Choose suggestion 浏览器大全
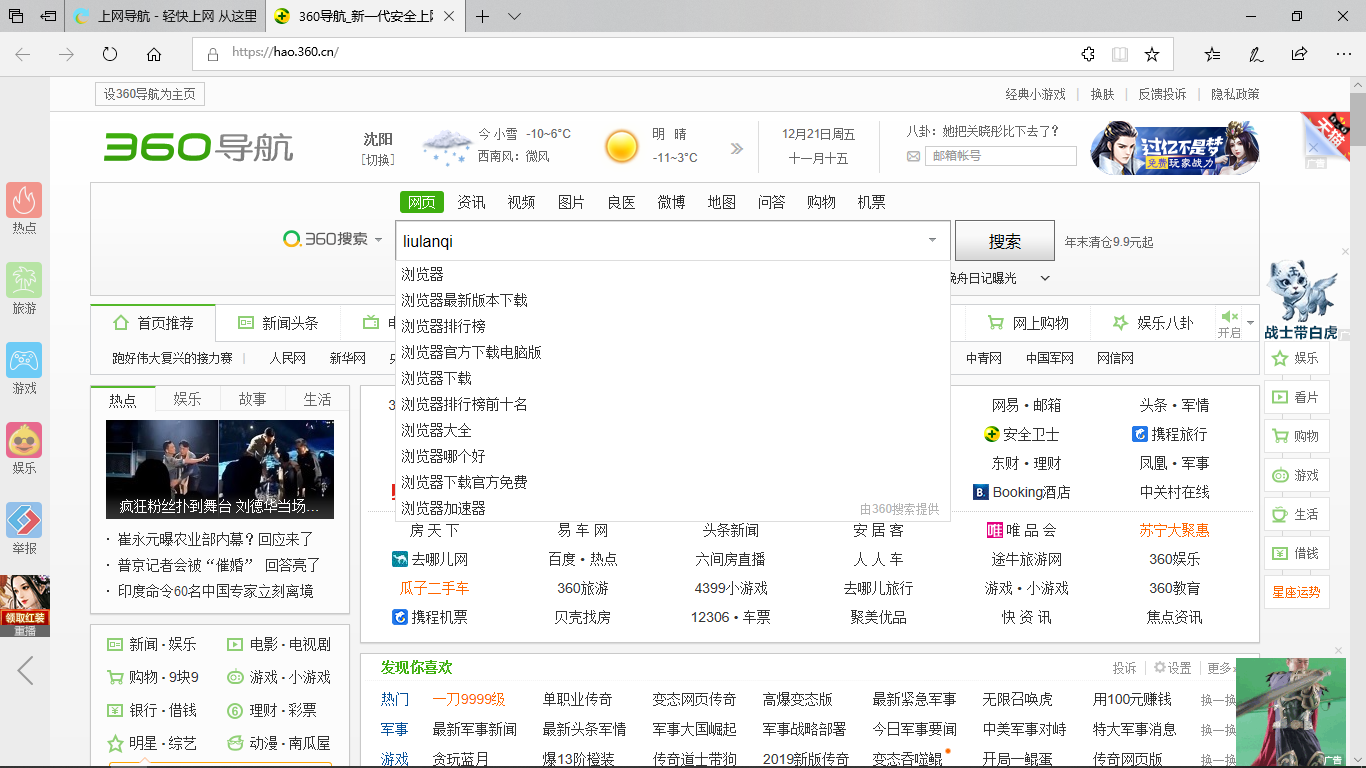This screenshot has width=1366, height=768. click(672, 430)
